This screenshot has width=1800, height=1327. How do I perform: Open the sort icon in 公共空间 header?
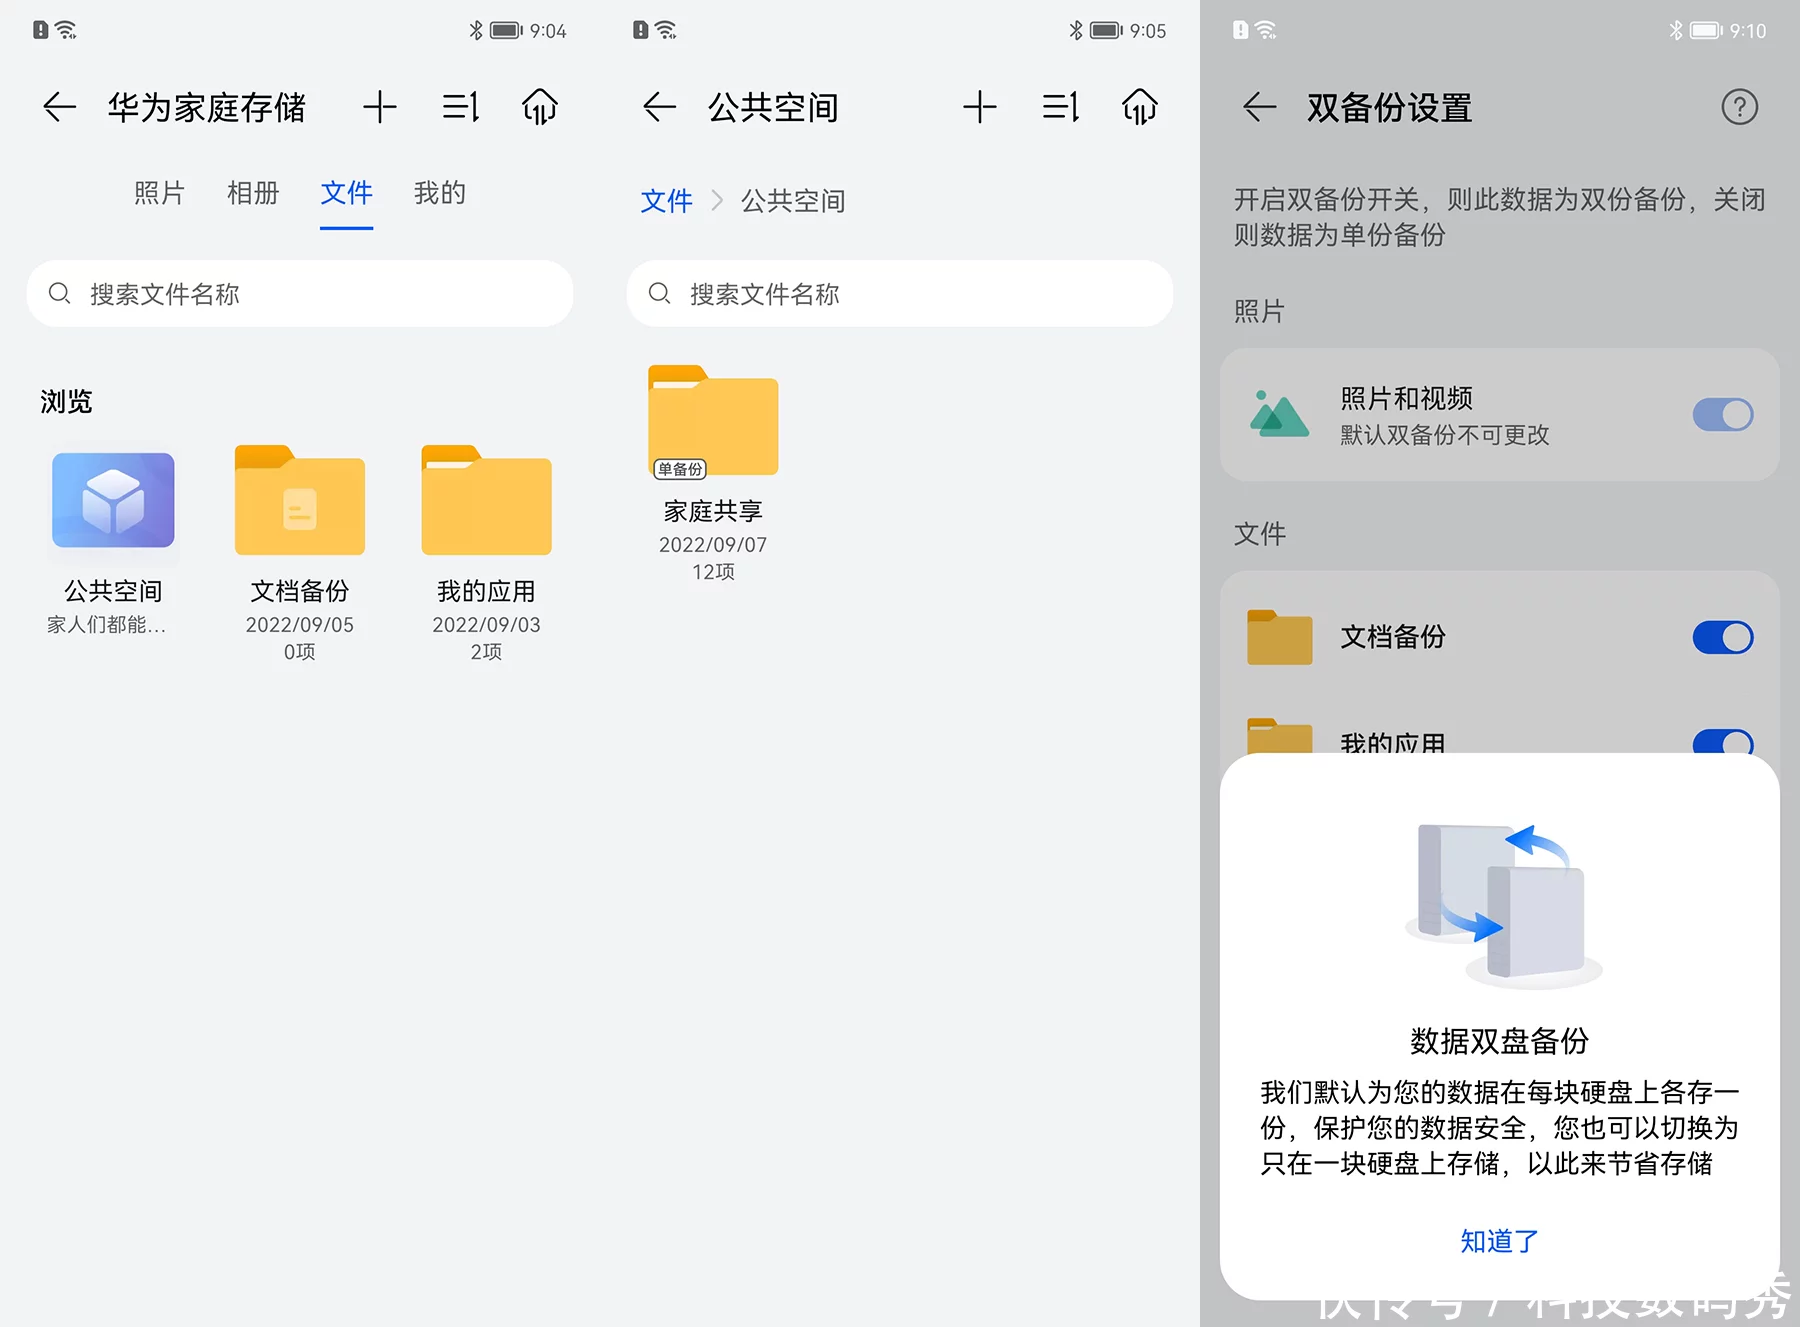pyautogui.click(x=1061, y=107)
